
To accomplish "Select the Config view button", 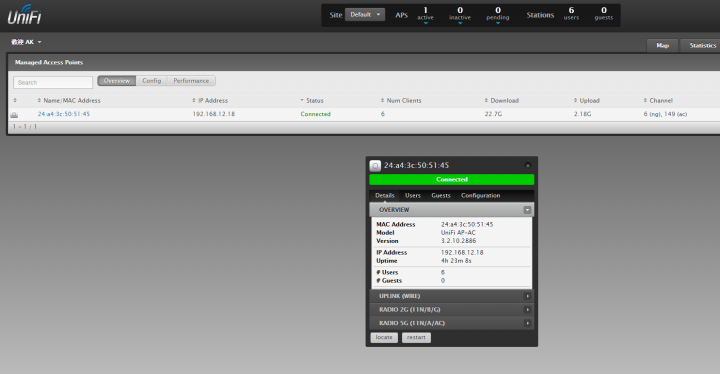I will click(152, 81).
